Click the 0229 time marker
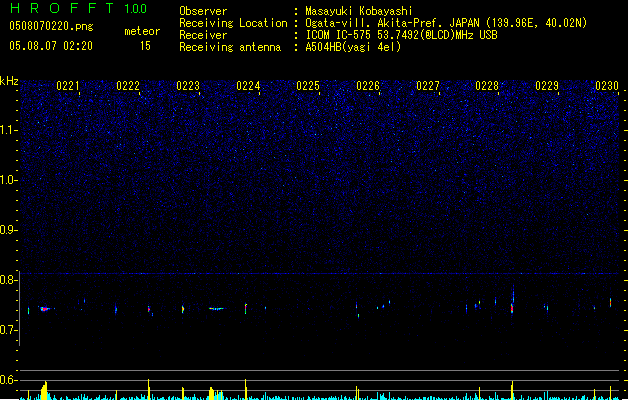Viewport: 629px width, 400px height. click(547, 86)
